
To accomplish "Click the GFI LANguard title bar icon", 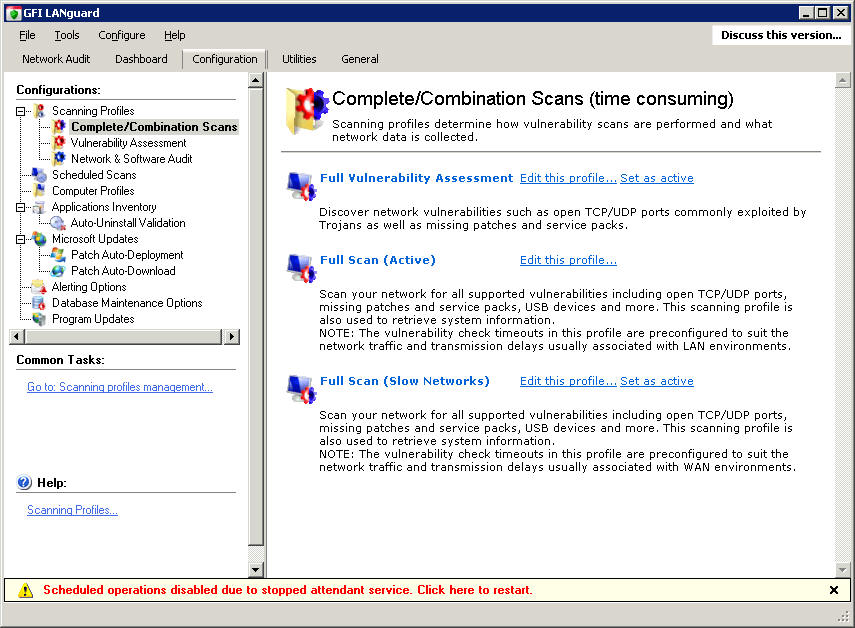I will point(14,13).
